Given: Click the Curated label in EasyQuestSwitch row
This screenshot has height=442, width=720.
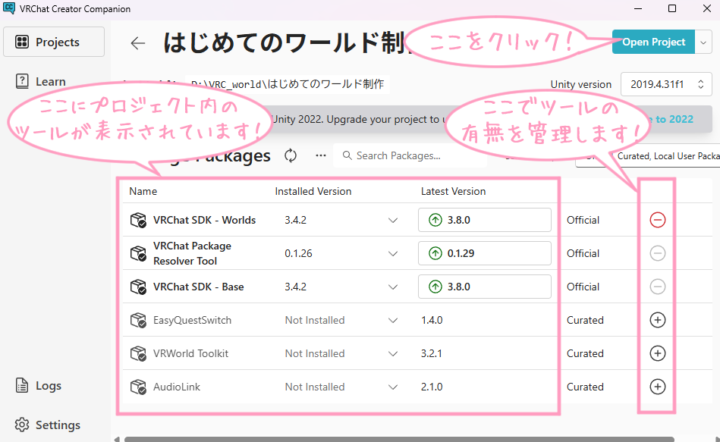Looking at the screenshot, I should tap(585, 320).
